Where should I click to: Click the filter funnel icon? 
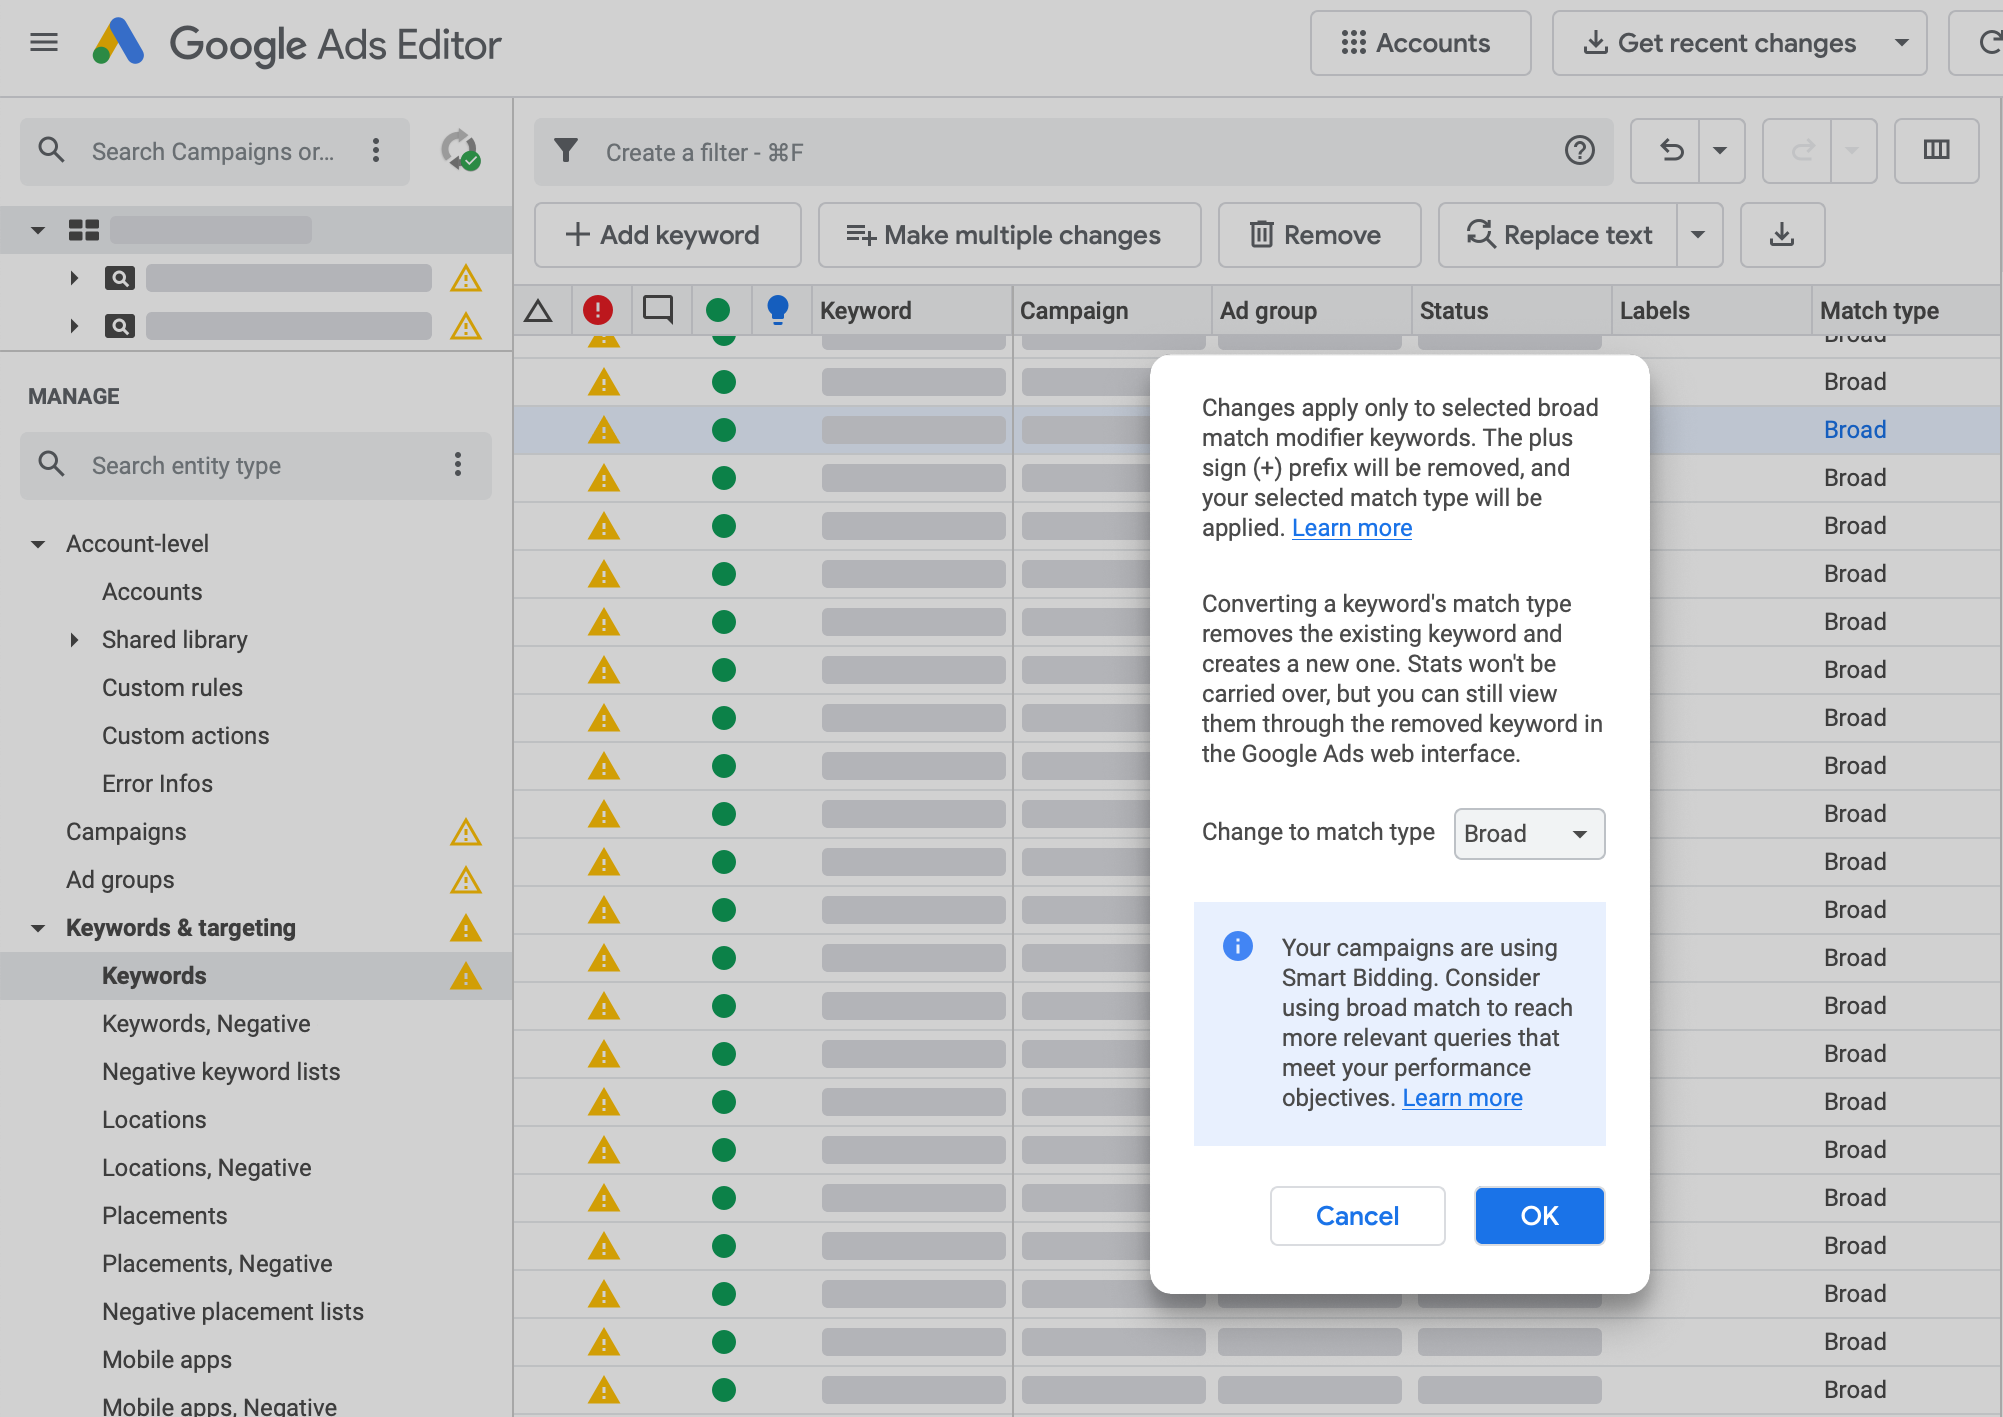(567, 151)
